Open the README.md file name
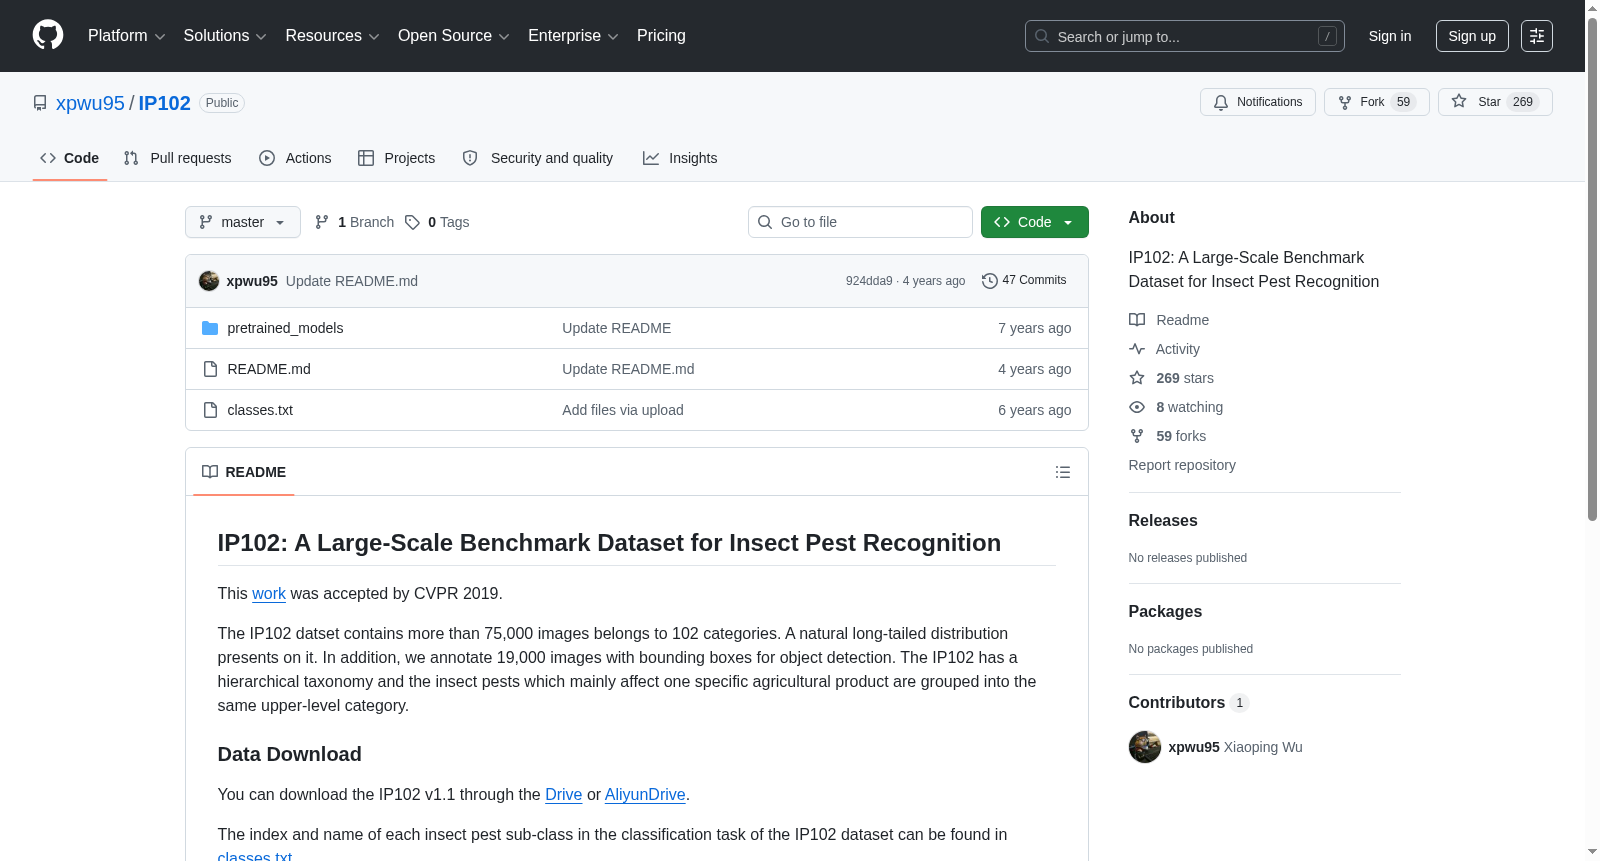Viewport: 1600px width, 861px height. [269, 369]
